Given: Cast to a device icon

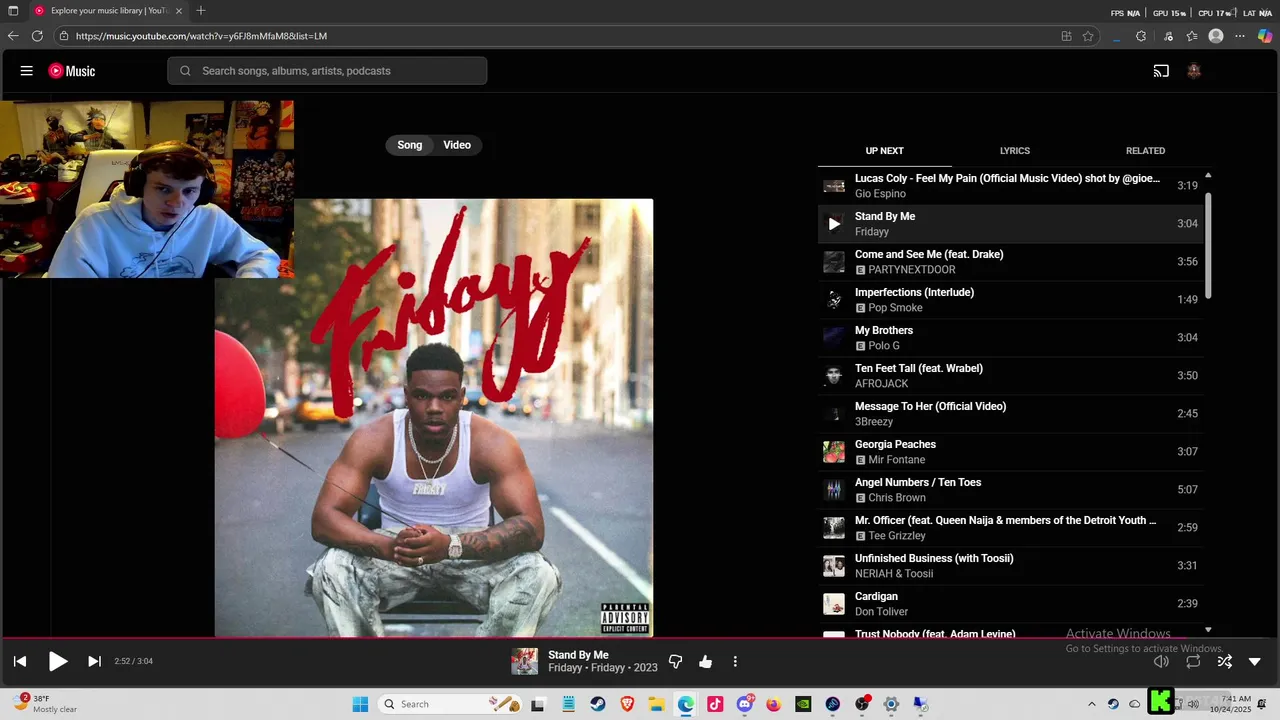Looking at the screenshot, I should pyautogui.click(x=1161, y=71).
